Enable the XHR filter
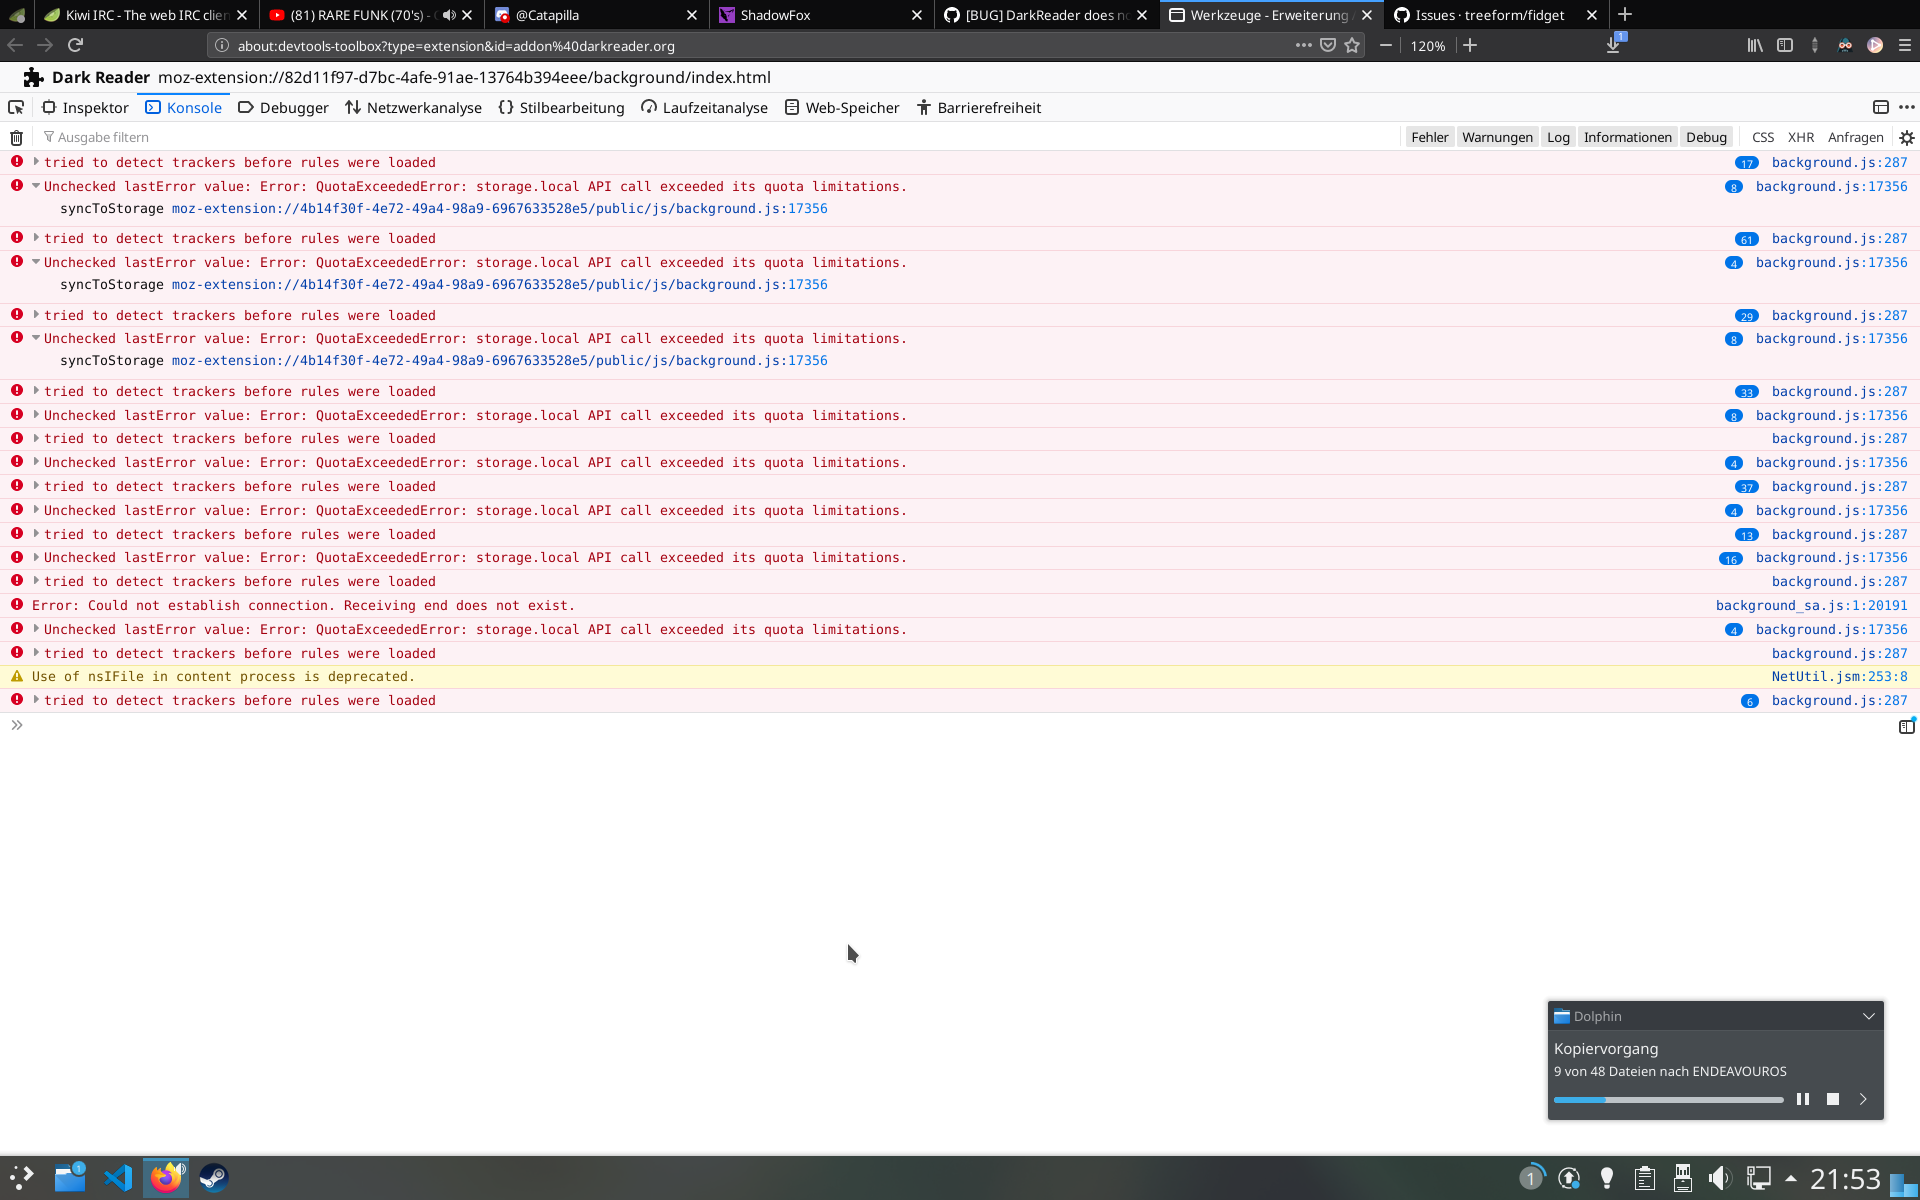Viewport: 1920px width, 1200px height. pos(1800,138)
